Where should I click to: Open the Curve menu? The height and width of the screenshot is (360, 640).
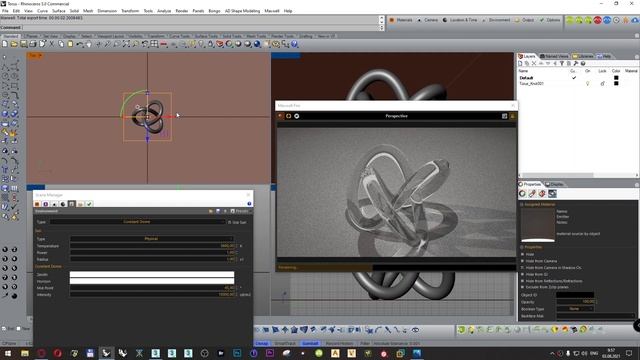coord(42,11)
